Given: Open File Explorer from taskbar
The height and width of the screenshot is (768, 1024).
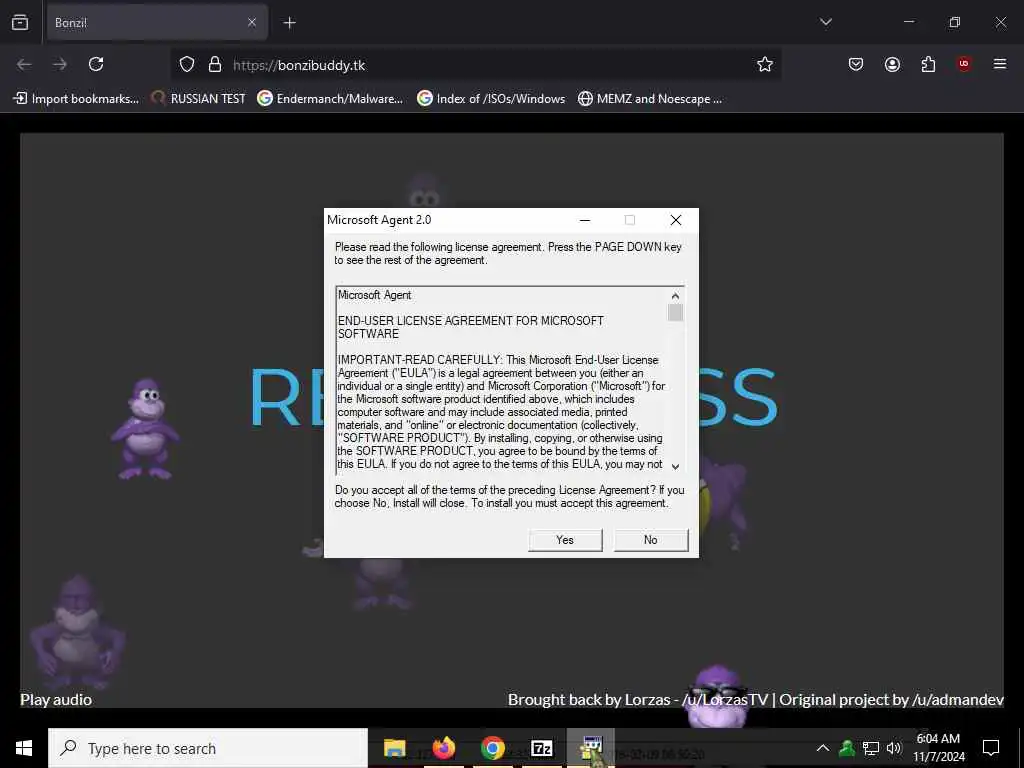Looking at the screenshot, I should (394, 748).
